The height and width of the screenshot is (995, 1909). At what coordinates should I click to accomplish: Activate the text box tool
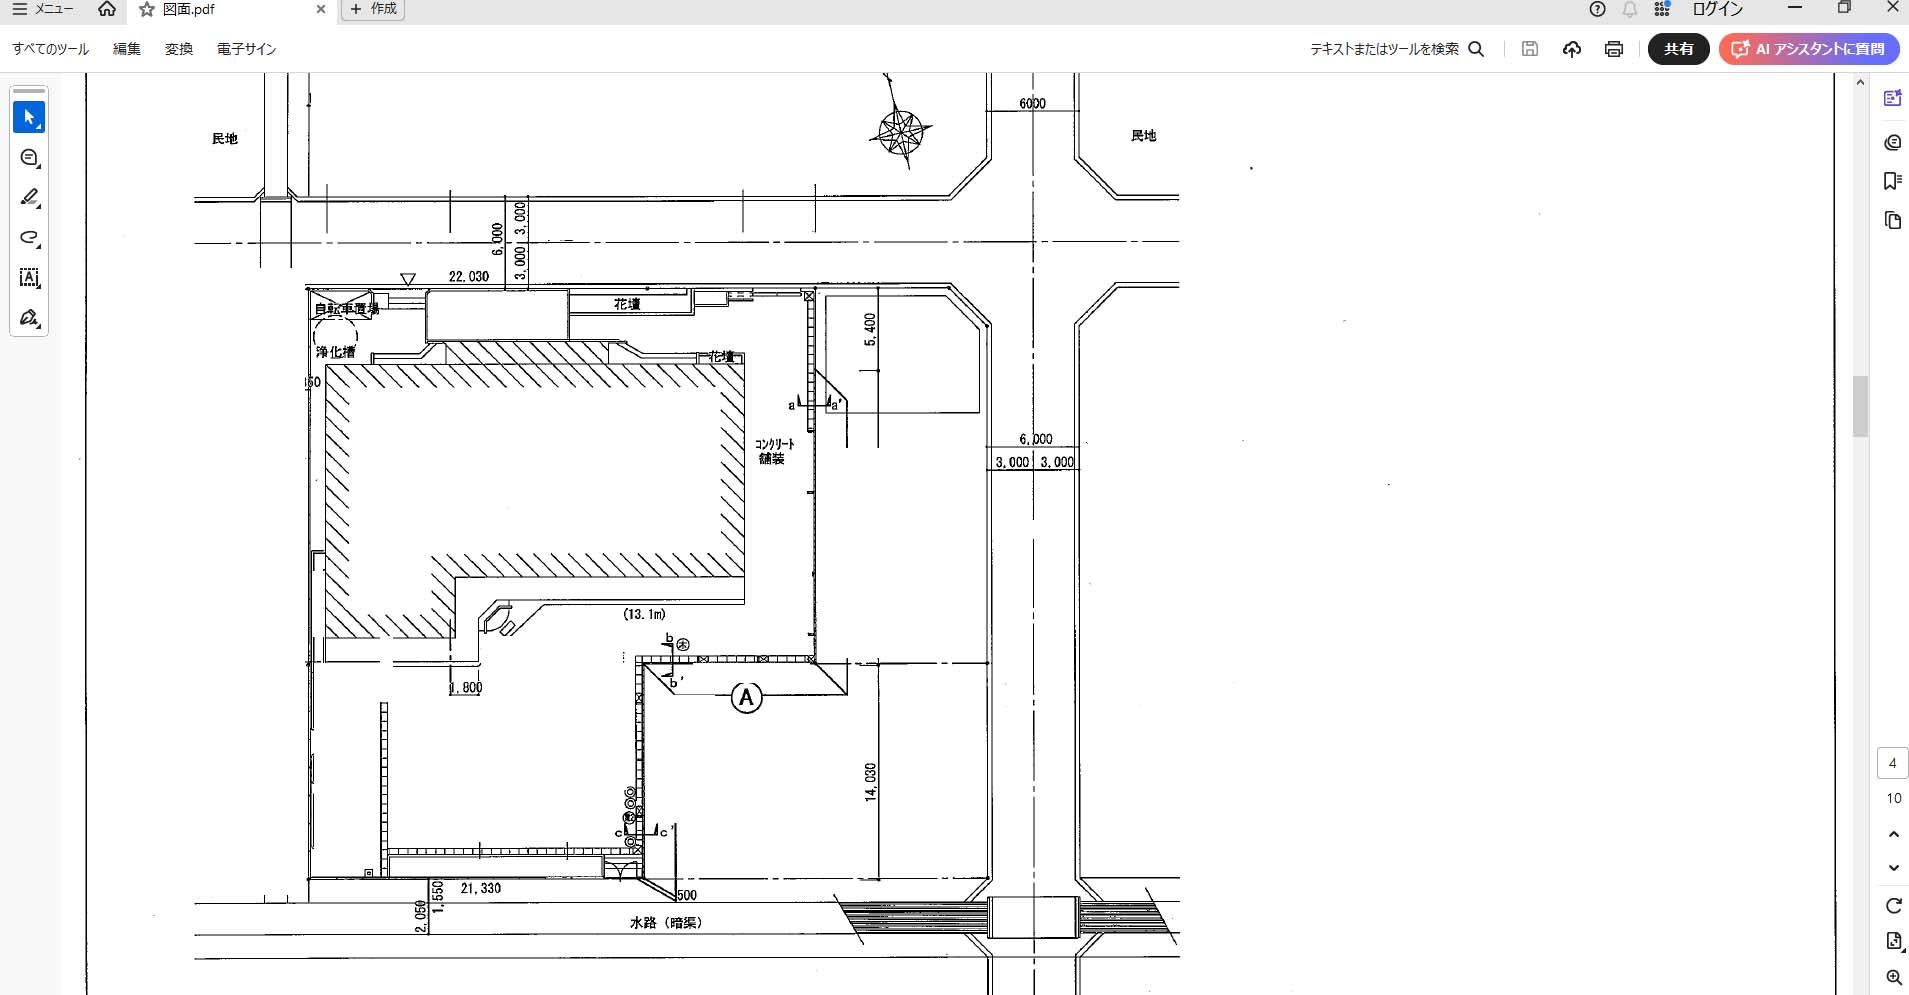pos(29,278)
